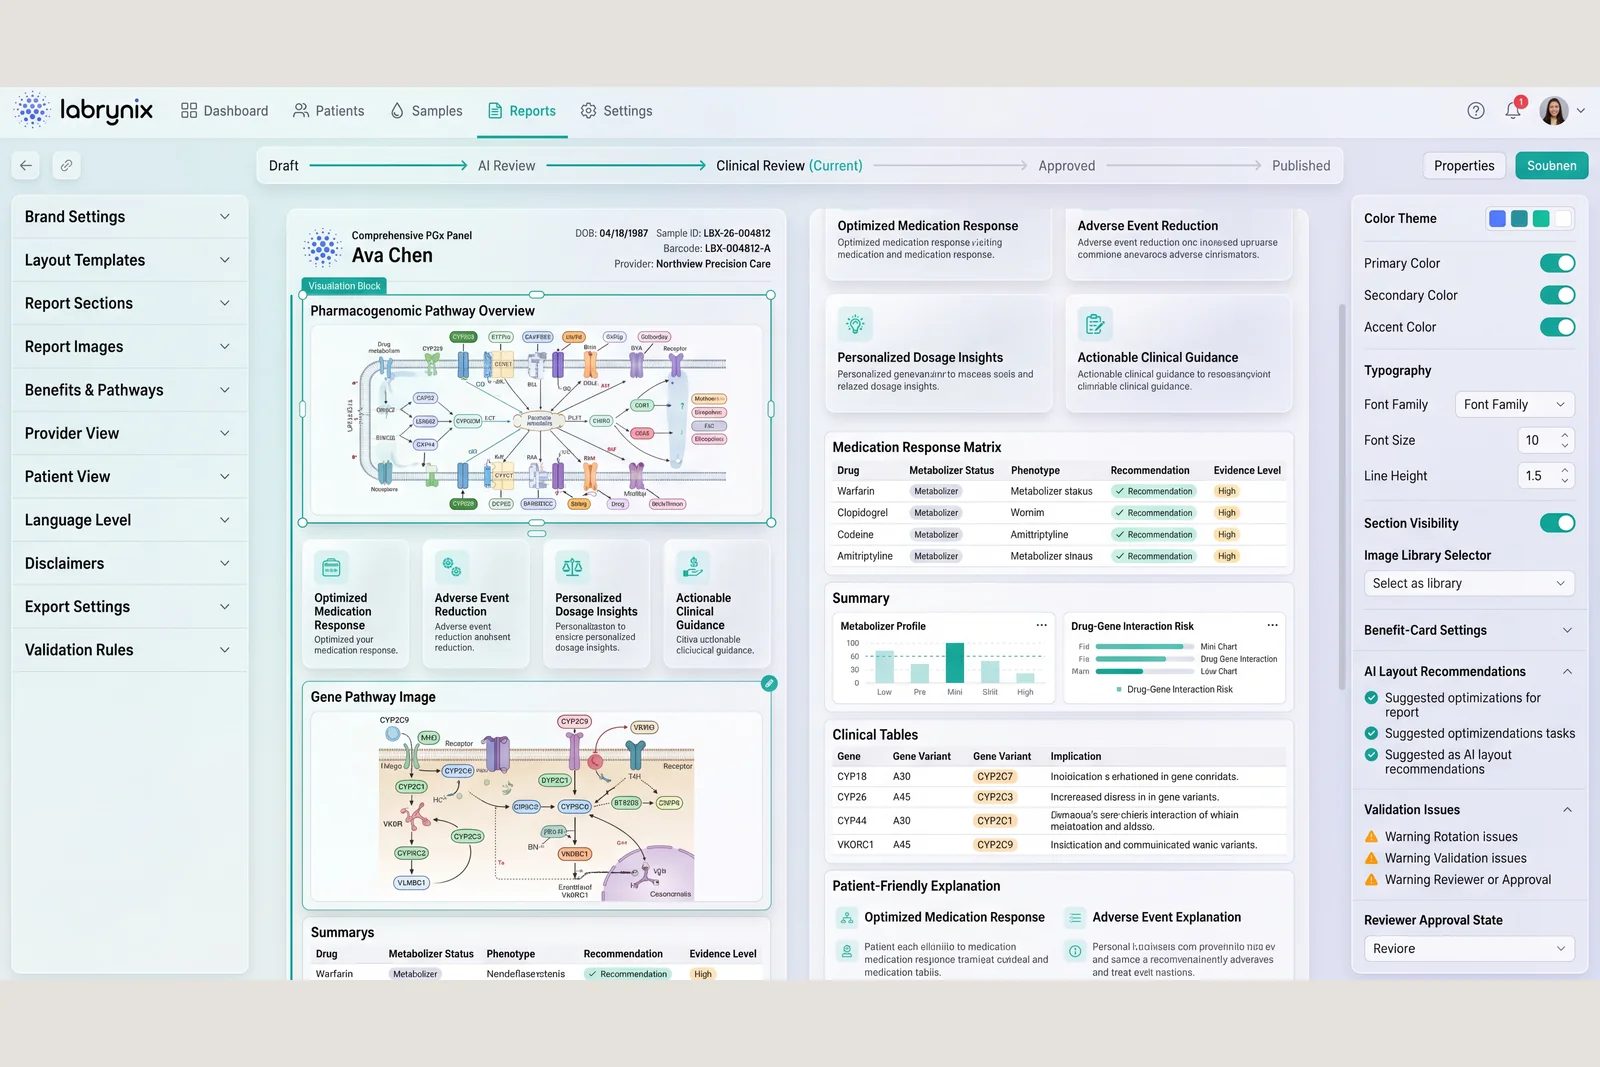Open the help question mark icon

(1476, 111)
